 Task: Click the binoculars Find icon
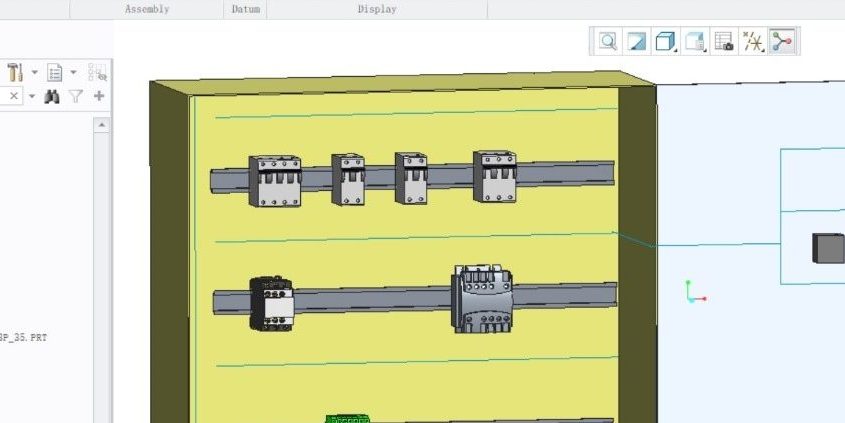tap(52, 96)
